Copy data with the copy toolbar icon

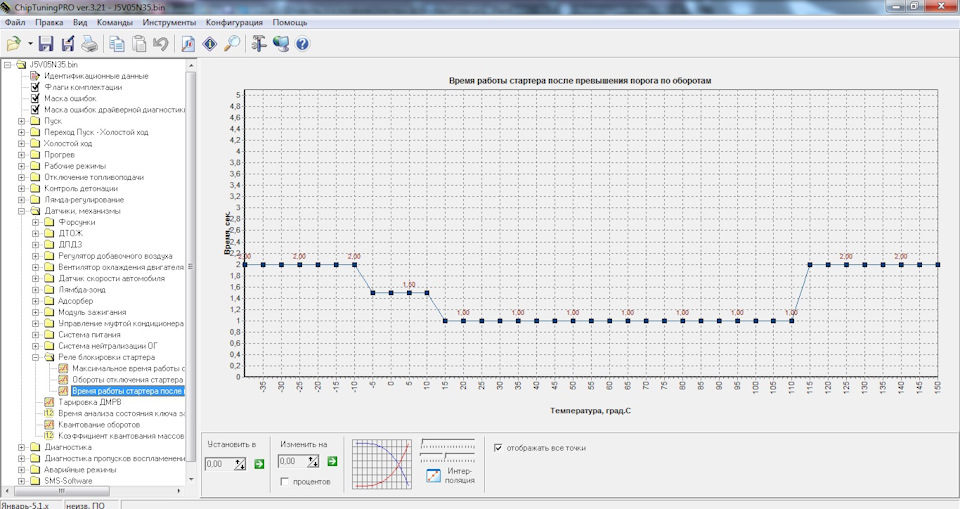[x=117, y=44]
